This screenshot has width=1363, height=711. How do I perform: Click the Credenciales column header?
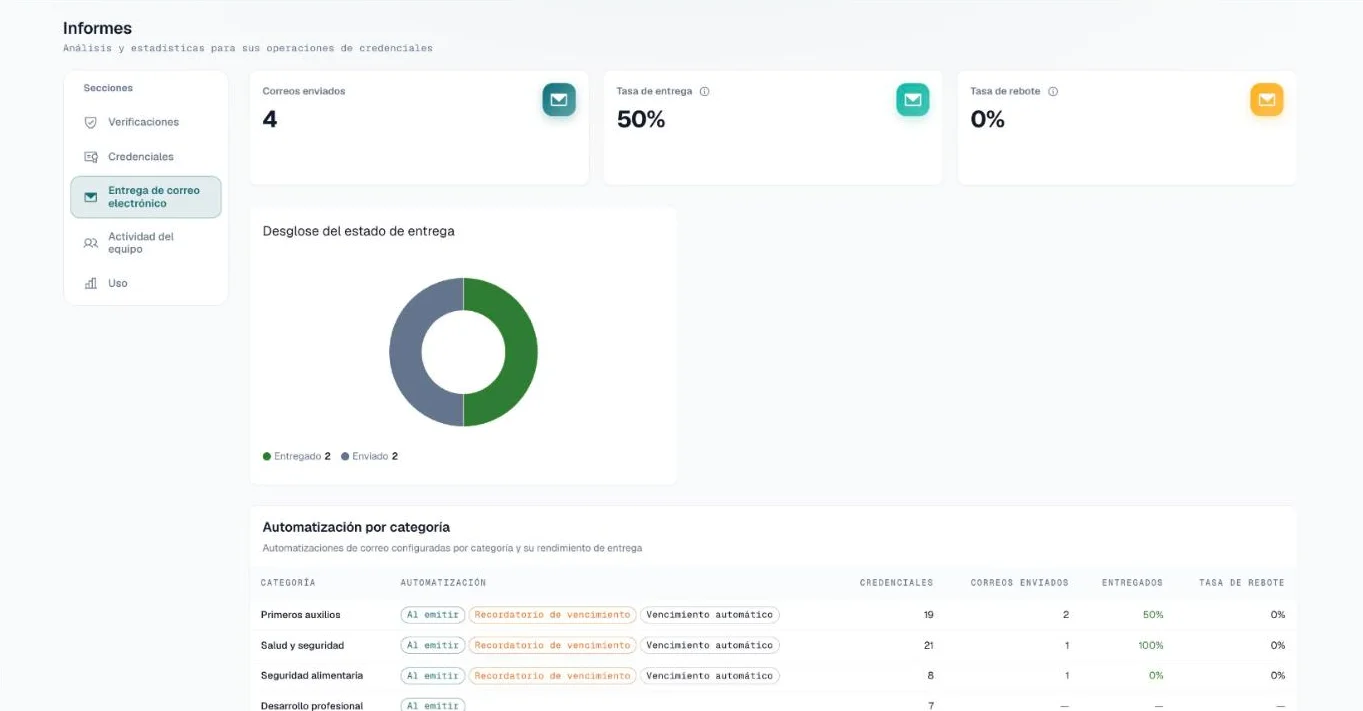(896, 582)
